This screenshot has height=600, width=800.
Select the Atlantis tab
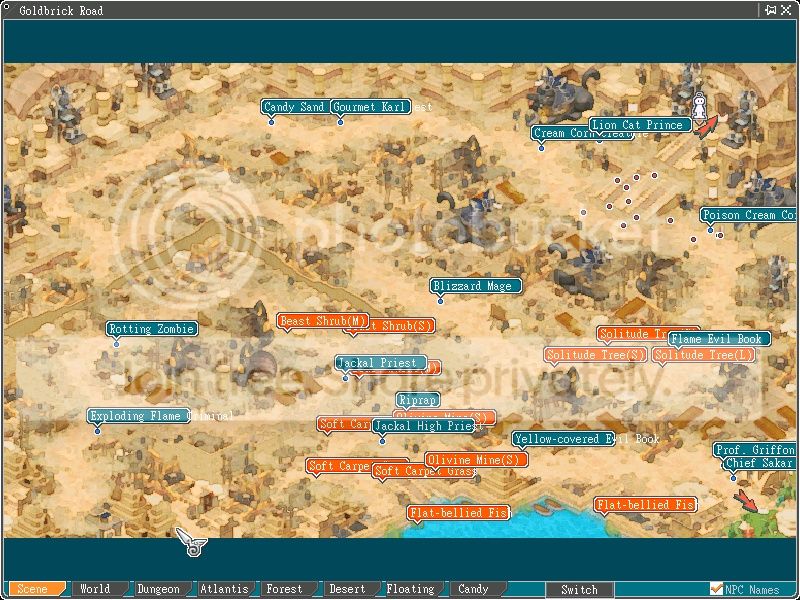[x=224, y=589]
